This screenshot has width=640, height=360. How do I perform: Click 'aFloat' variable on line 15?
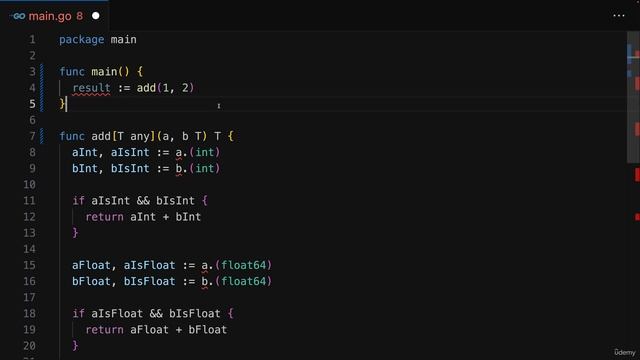91,265
